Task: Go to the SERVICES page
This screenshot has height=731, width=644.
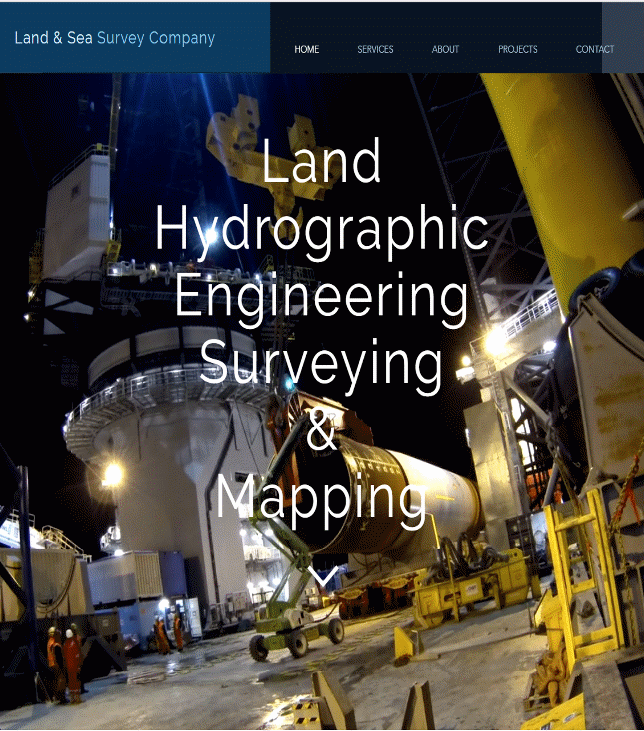Action: [x=375, y=49]
